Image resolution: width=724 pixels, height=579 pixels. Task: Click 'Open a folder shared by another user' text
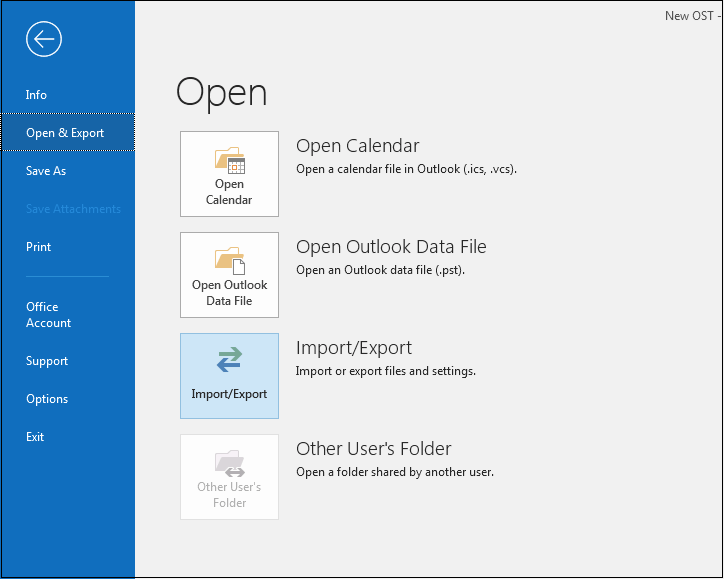[395, 472]
